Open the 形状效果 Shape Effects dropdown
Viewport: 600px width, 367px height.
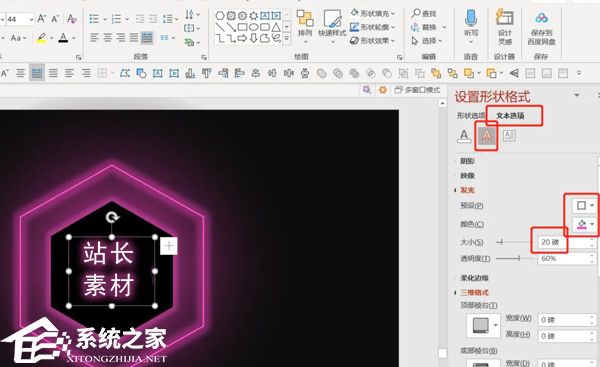[372, 40]
